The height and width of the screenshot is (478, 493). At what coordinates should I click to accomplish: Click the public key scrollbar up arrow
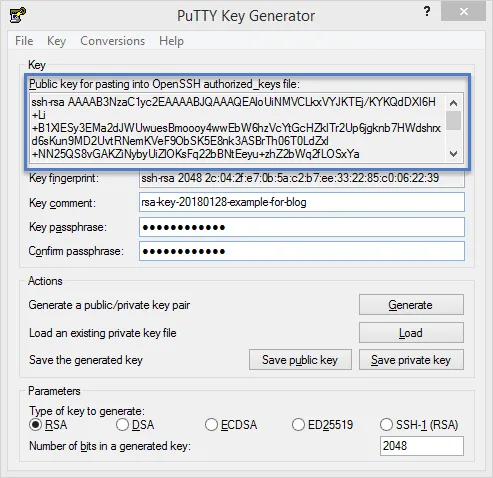click(x=453, y=103)
